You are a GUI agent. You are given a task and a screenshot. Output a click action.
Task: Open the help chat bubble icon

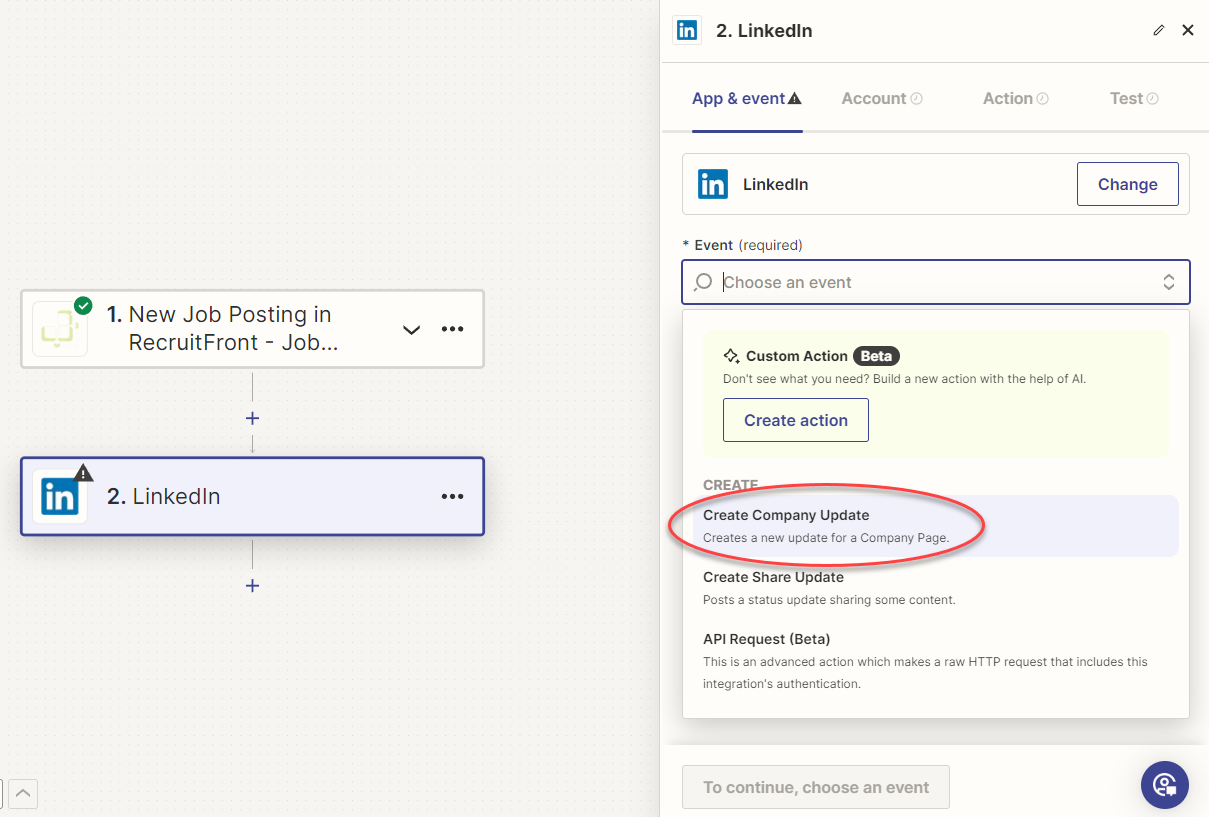pos(1165,785)
